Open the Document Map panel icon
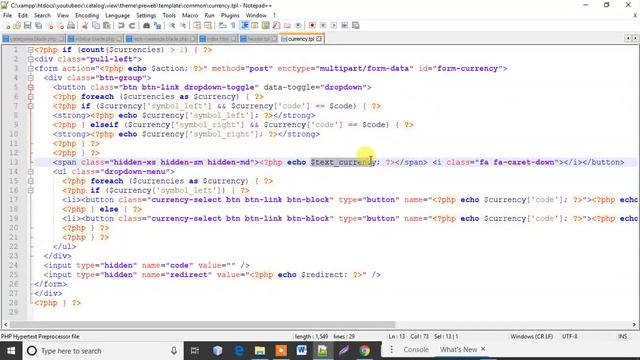 265,25
